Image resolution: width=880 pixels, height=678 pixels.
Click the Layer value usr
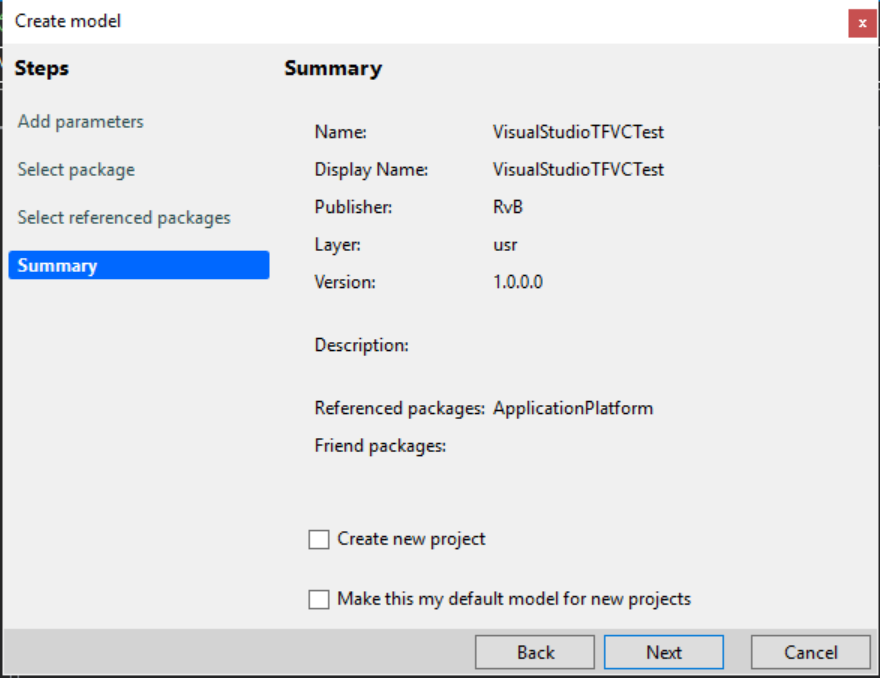(x=505, y=245)
